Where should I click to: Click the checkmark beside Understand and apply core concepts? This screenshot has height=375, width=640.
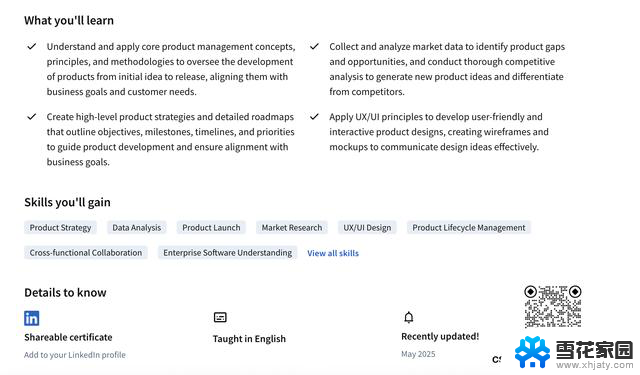[31, 47]
